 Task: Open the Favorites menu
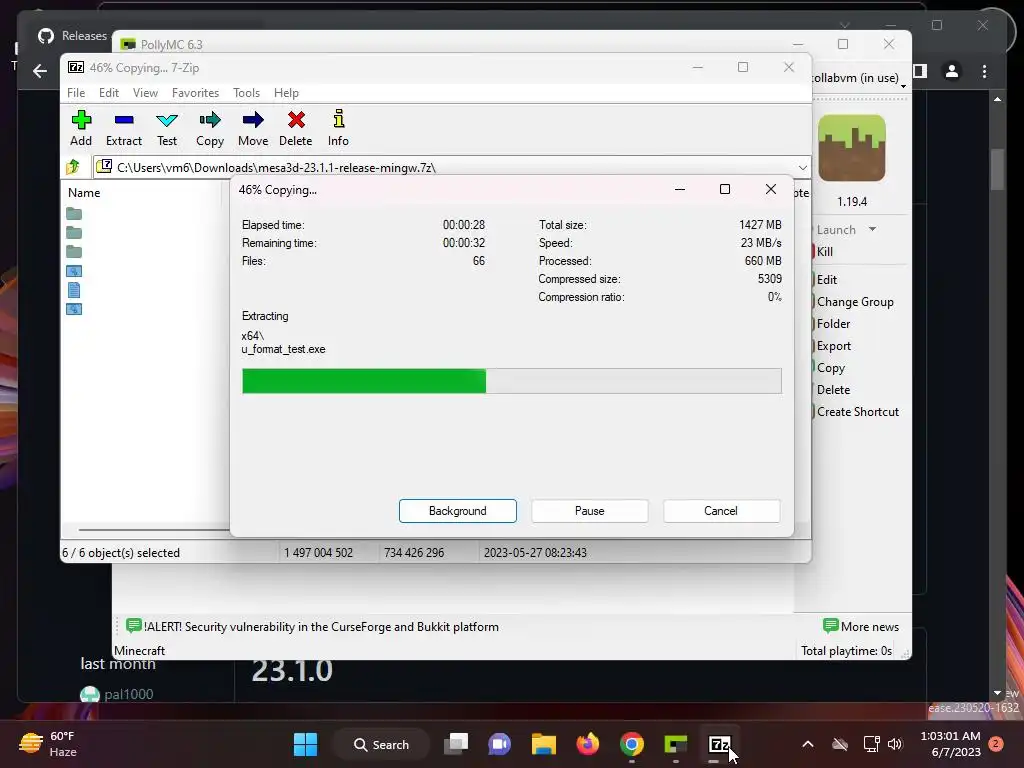point(195,93)
